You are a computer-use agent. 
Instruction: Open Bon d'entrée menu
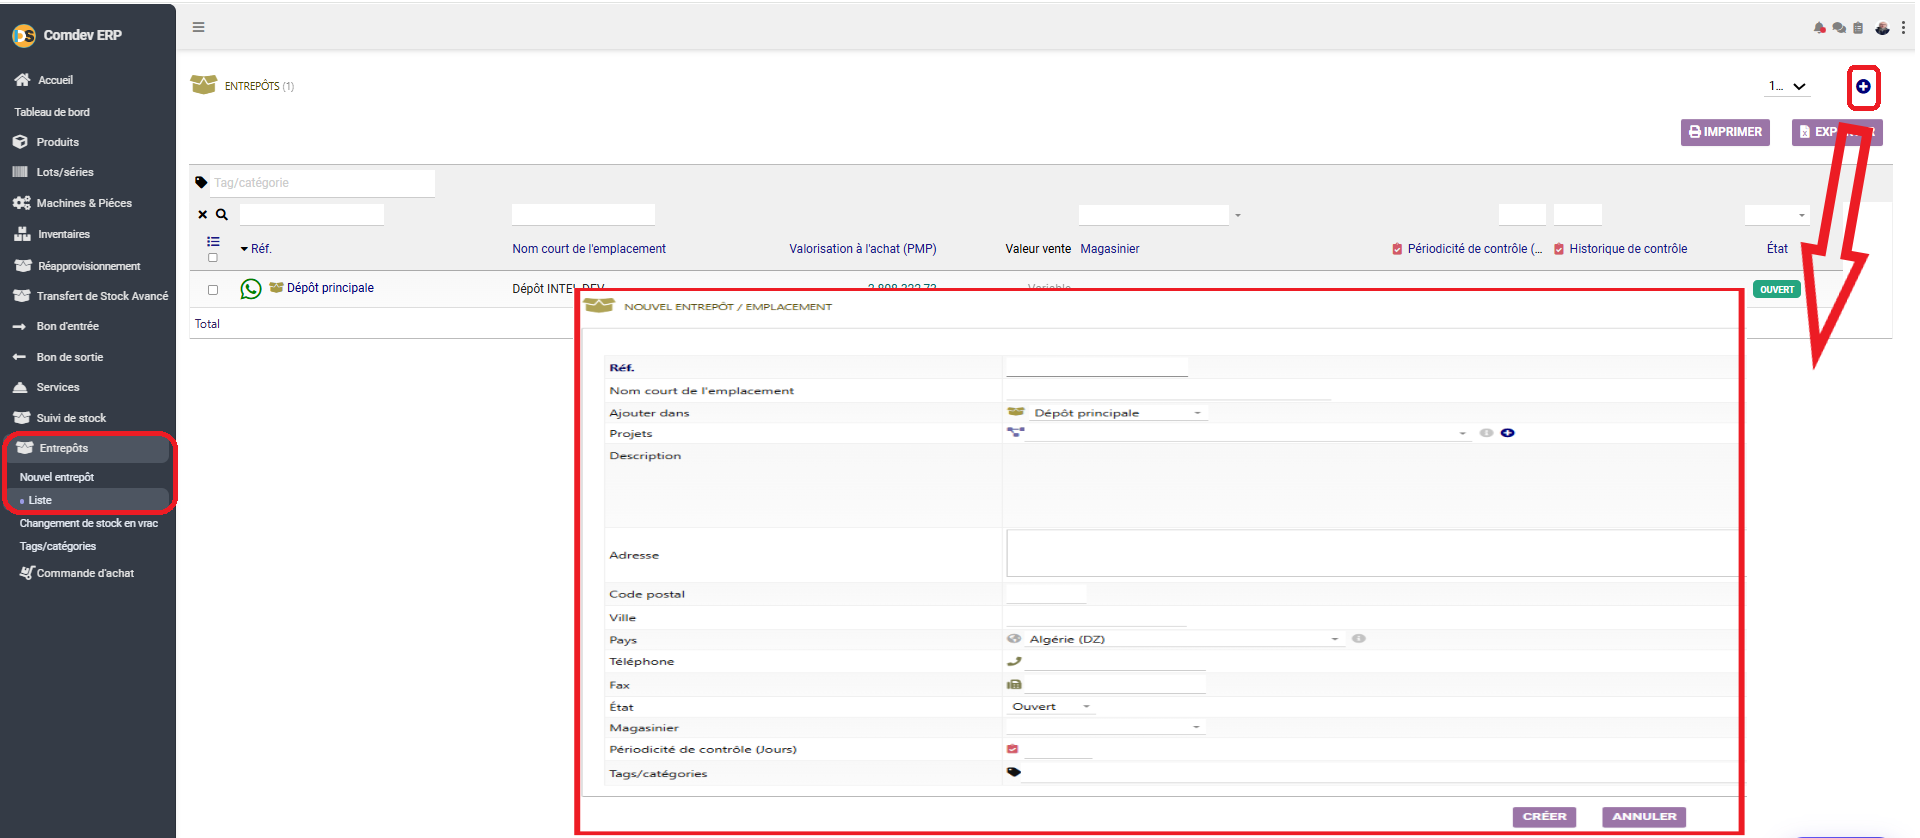68,326
